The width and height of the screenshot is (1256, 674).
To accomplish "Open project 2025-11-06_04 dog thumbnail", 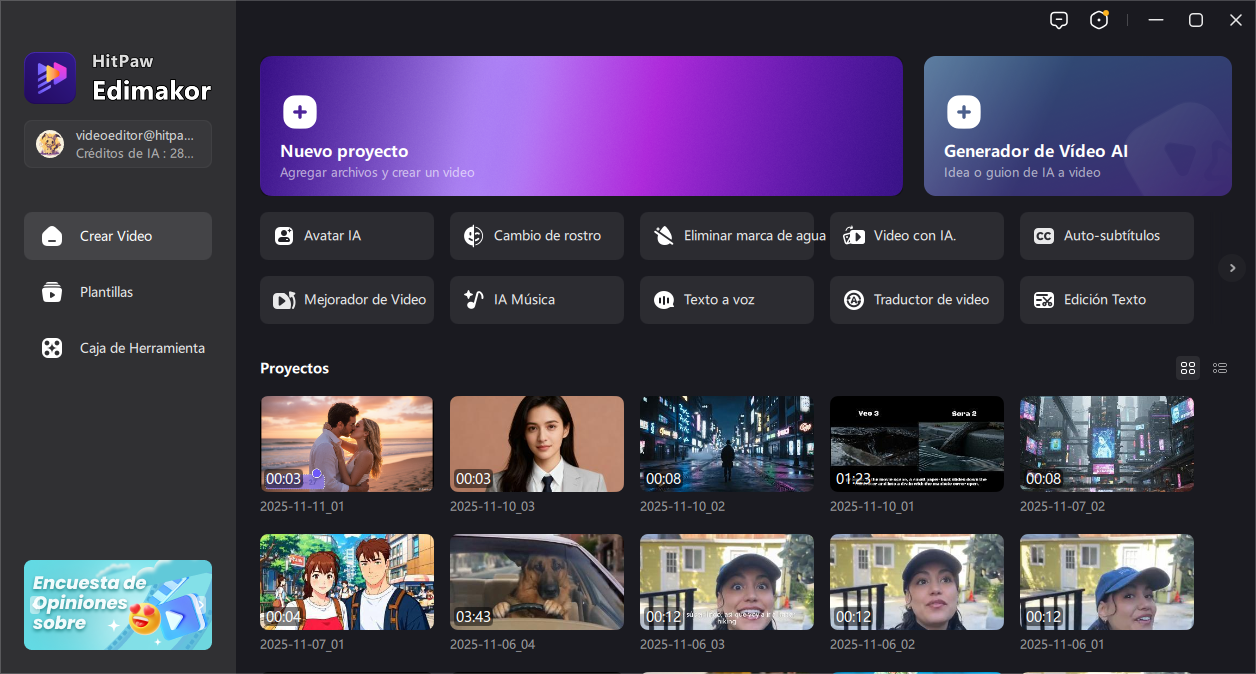I will click(536, 582).
